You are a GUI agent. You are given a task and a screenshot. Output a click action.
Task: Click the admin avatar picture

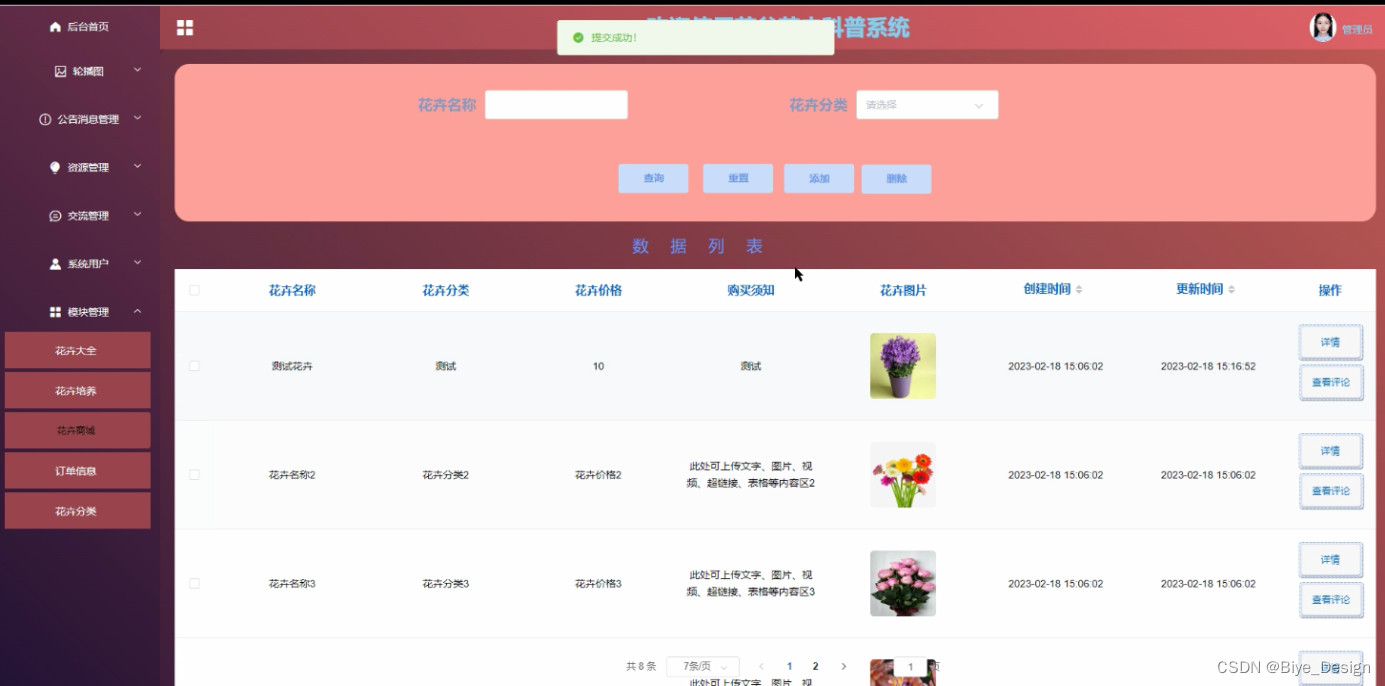[1323, 27]
